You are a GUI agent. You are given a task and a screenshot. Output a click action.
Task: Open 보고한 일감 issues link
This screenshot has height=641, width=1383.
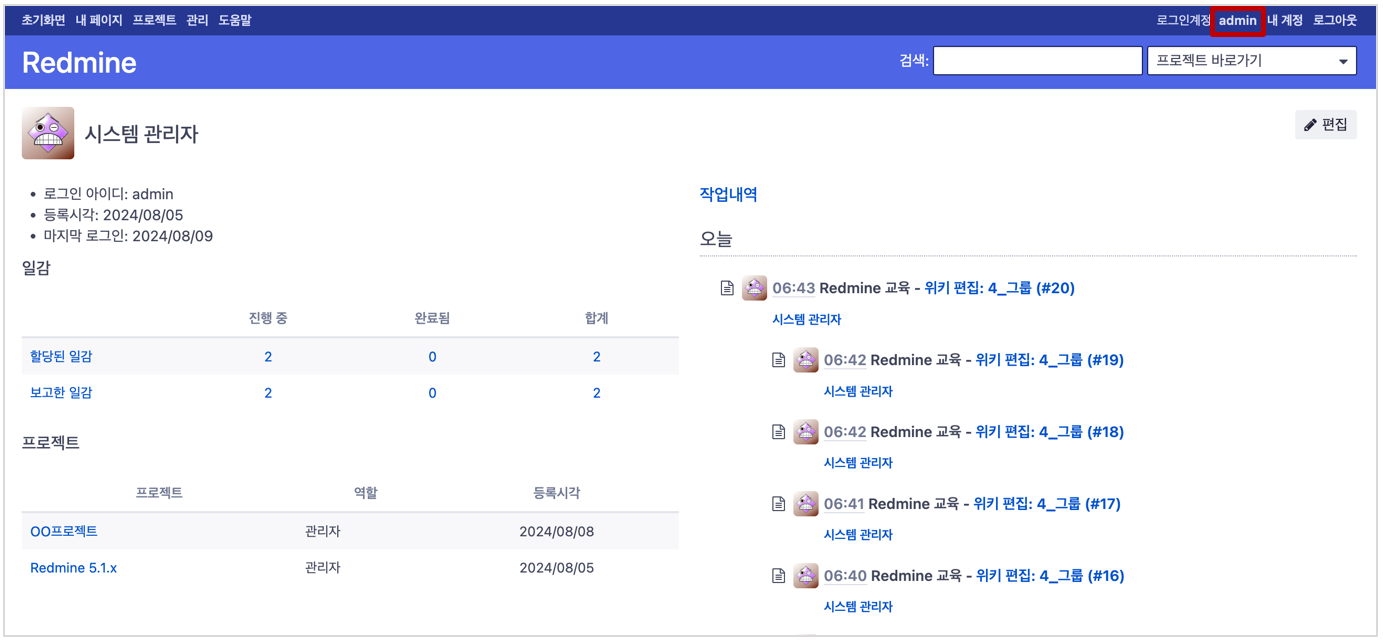click(61, 393)
